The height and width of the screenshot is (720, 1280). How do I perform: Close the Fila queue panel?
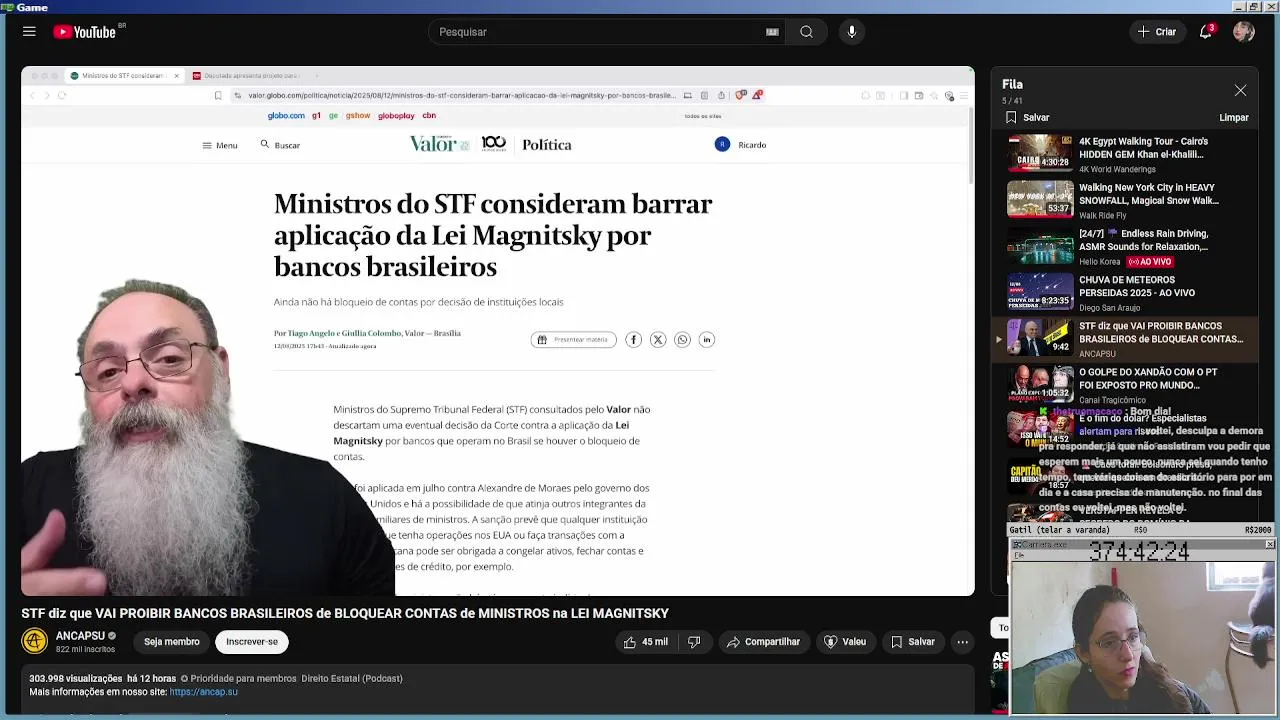pos(1240,90)
